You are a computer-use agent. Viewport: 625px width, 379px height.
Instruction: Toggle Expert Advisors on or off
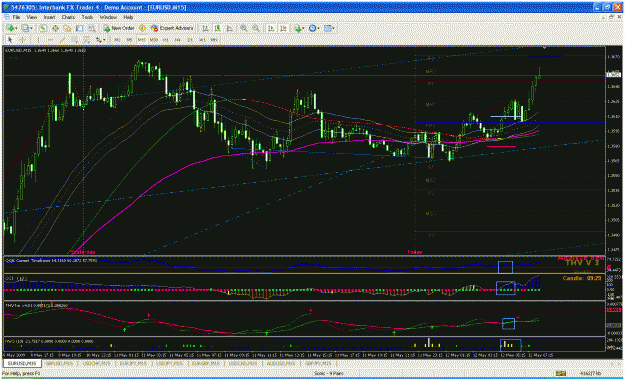click(x=172, y=28)
